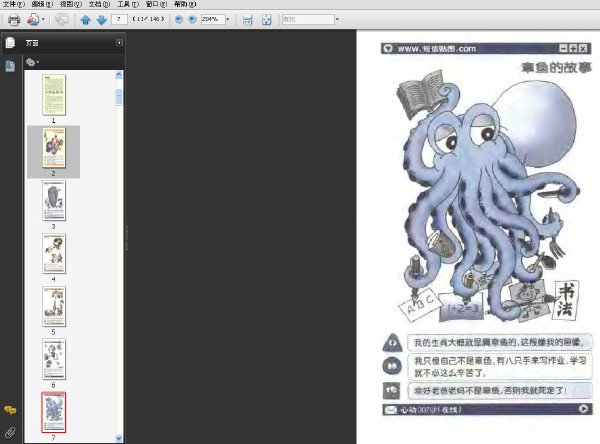
Task: Click the 书法 sign in the illustration
Action: pyautogui.click(x=566, y=300)
